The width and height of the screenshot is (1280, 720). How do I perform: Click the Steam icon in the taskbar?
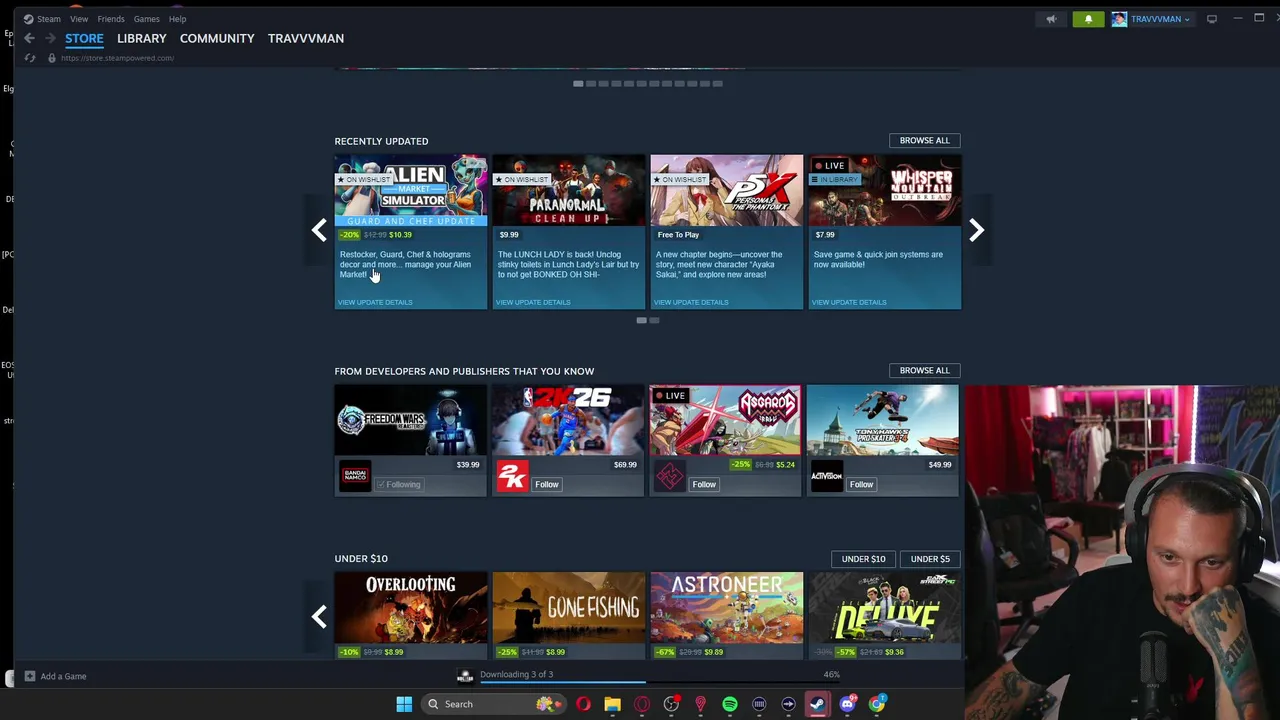817,704
